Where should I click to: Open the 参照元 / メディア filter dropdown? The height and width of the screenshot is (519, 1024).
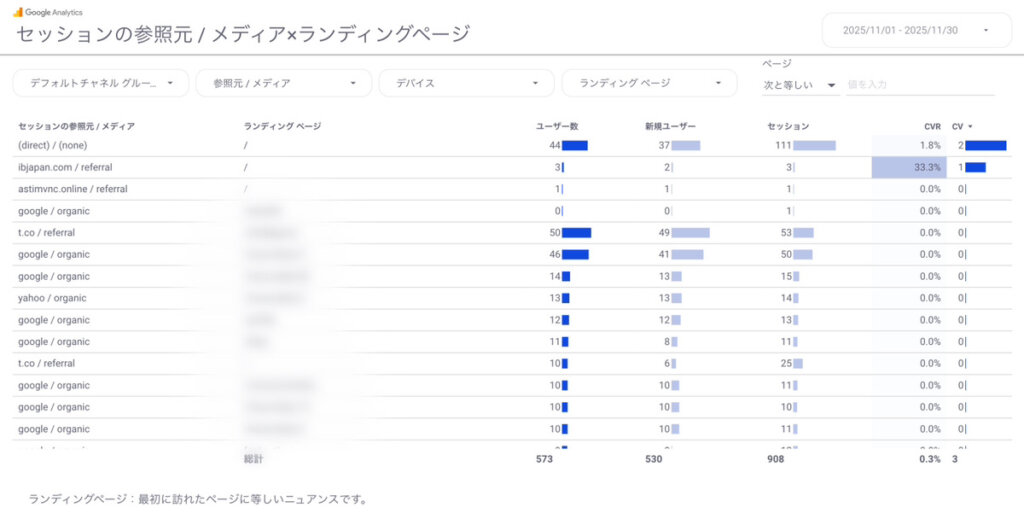(283, 83)
